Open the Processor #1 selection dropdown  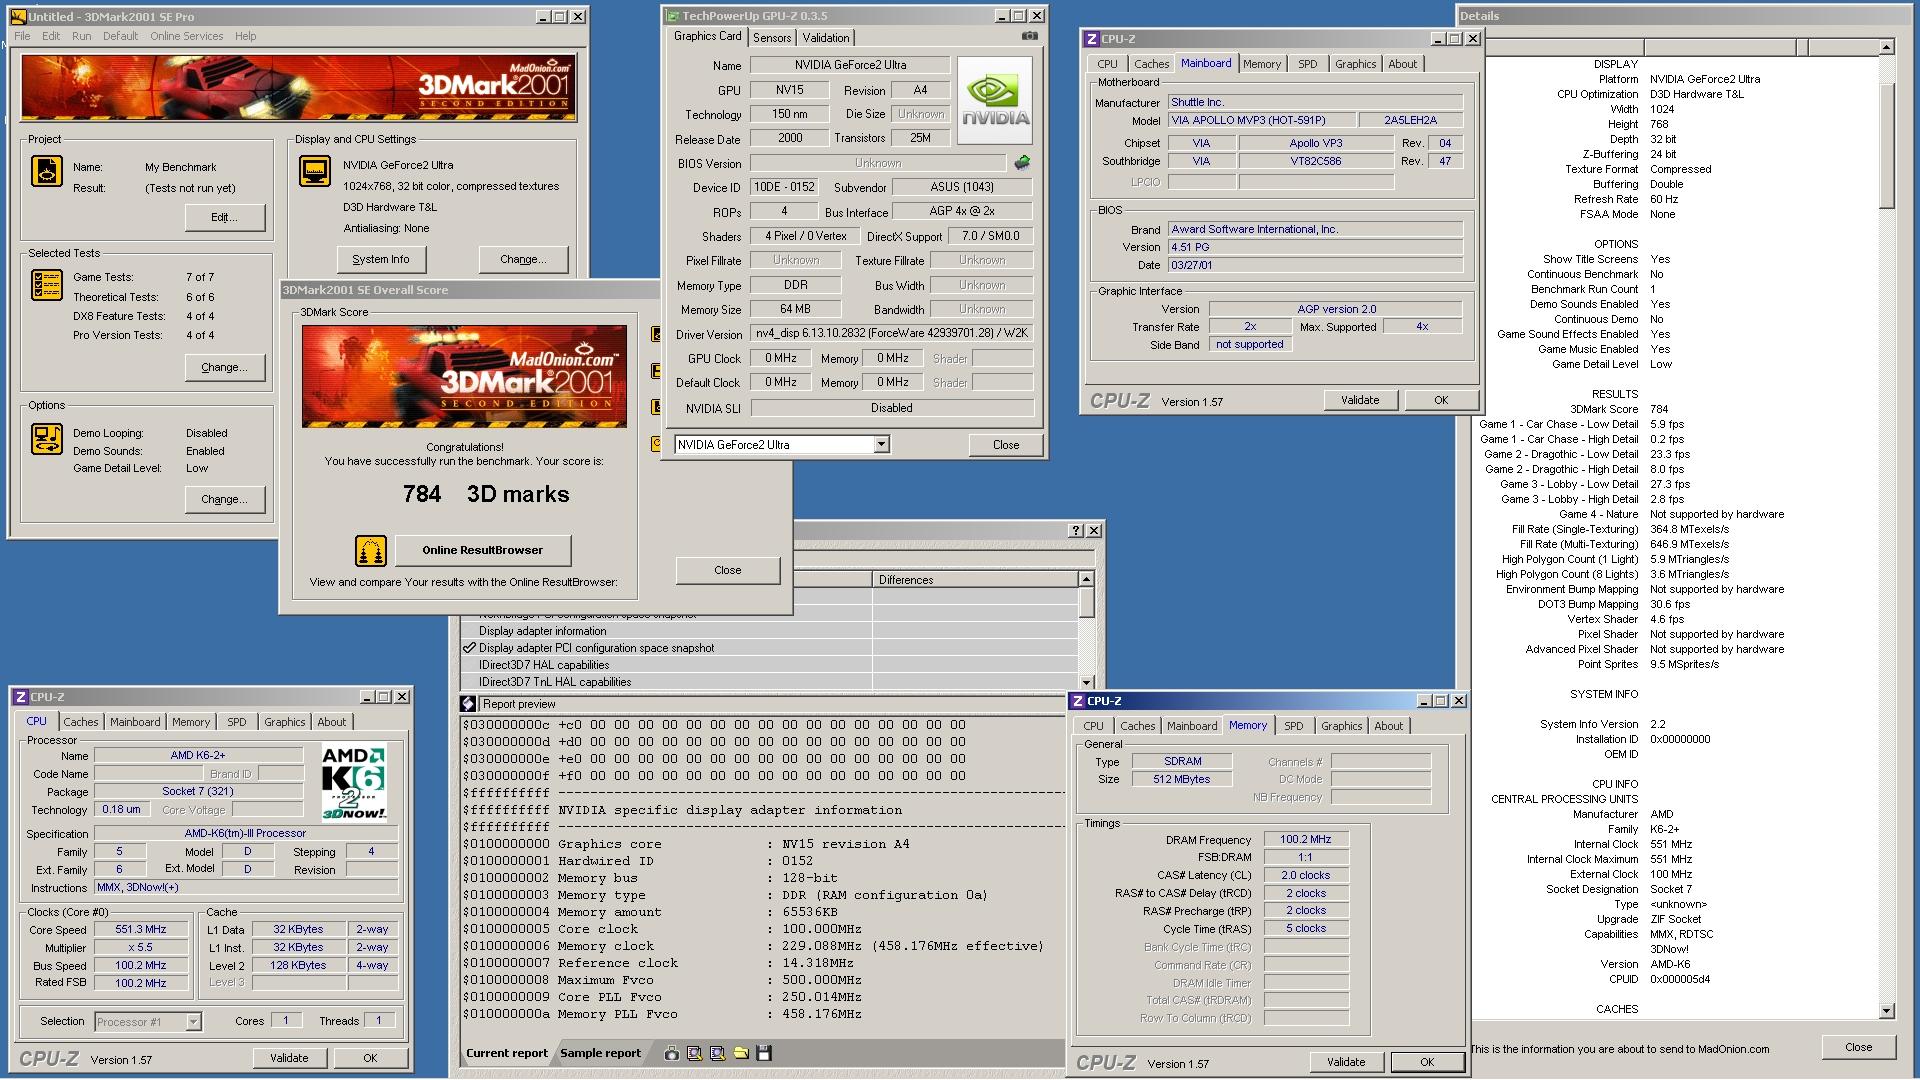coord(193,1022)
